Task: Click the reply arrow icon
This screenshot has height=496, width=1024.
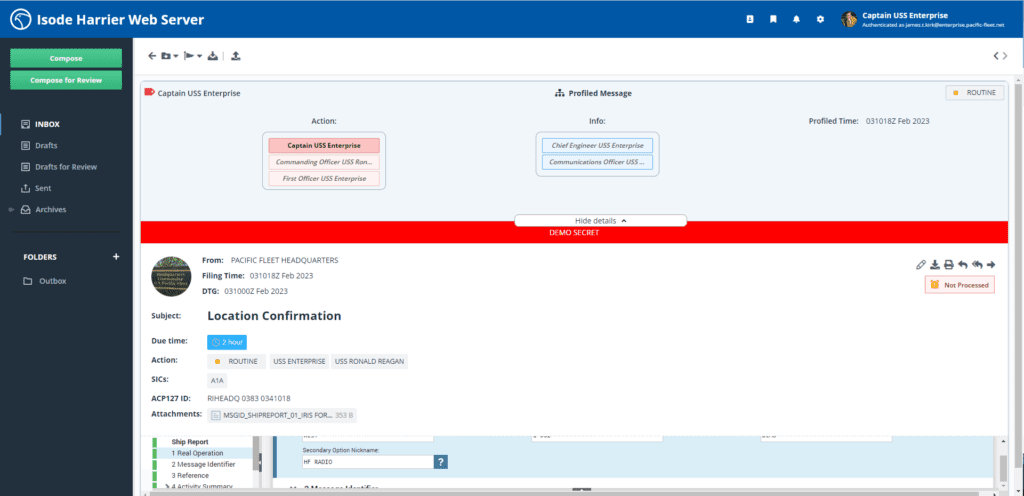Action: [962, 265]
